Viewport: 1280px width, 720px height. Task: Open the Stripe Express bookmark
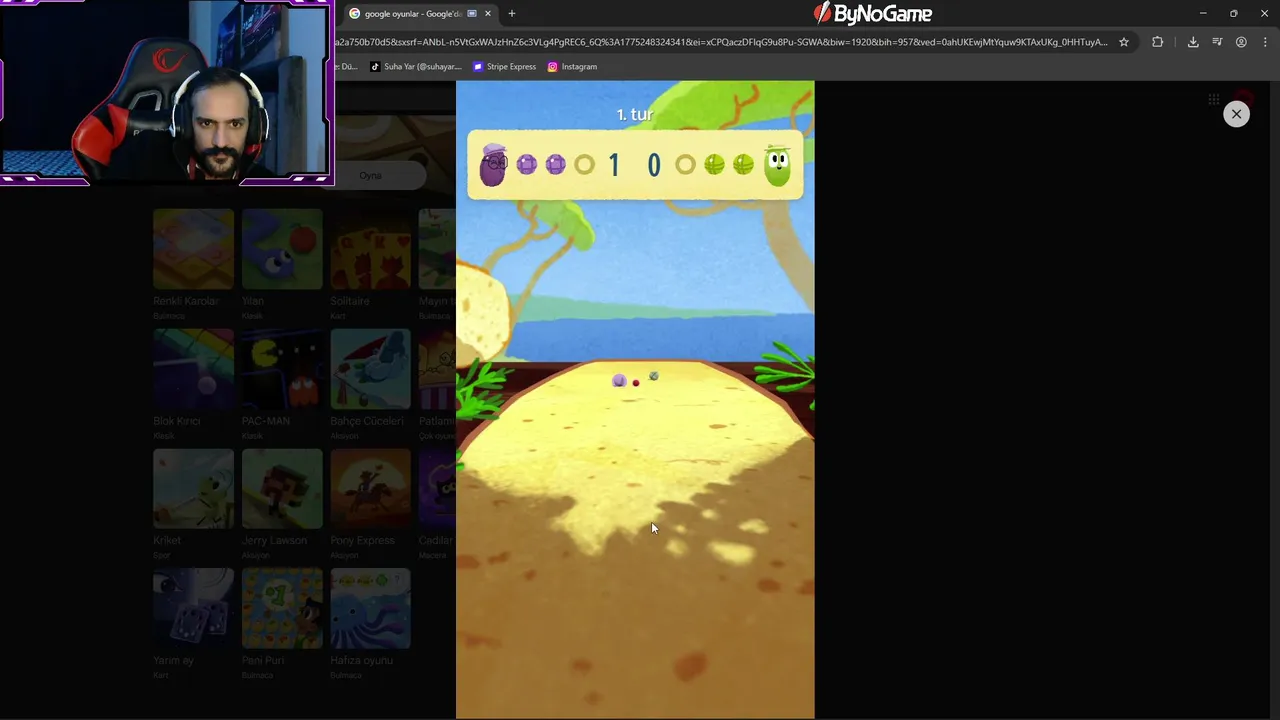pyautogui.click(x=505, y=67)
